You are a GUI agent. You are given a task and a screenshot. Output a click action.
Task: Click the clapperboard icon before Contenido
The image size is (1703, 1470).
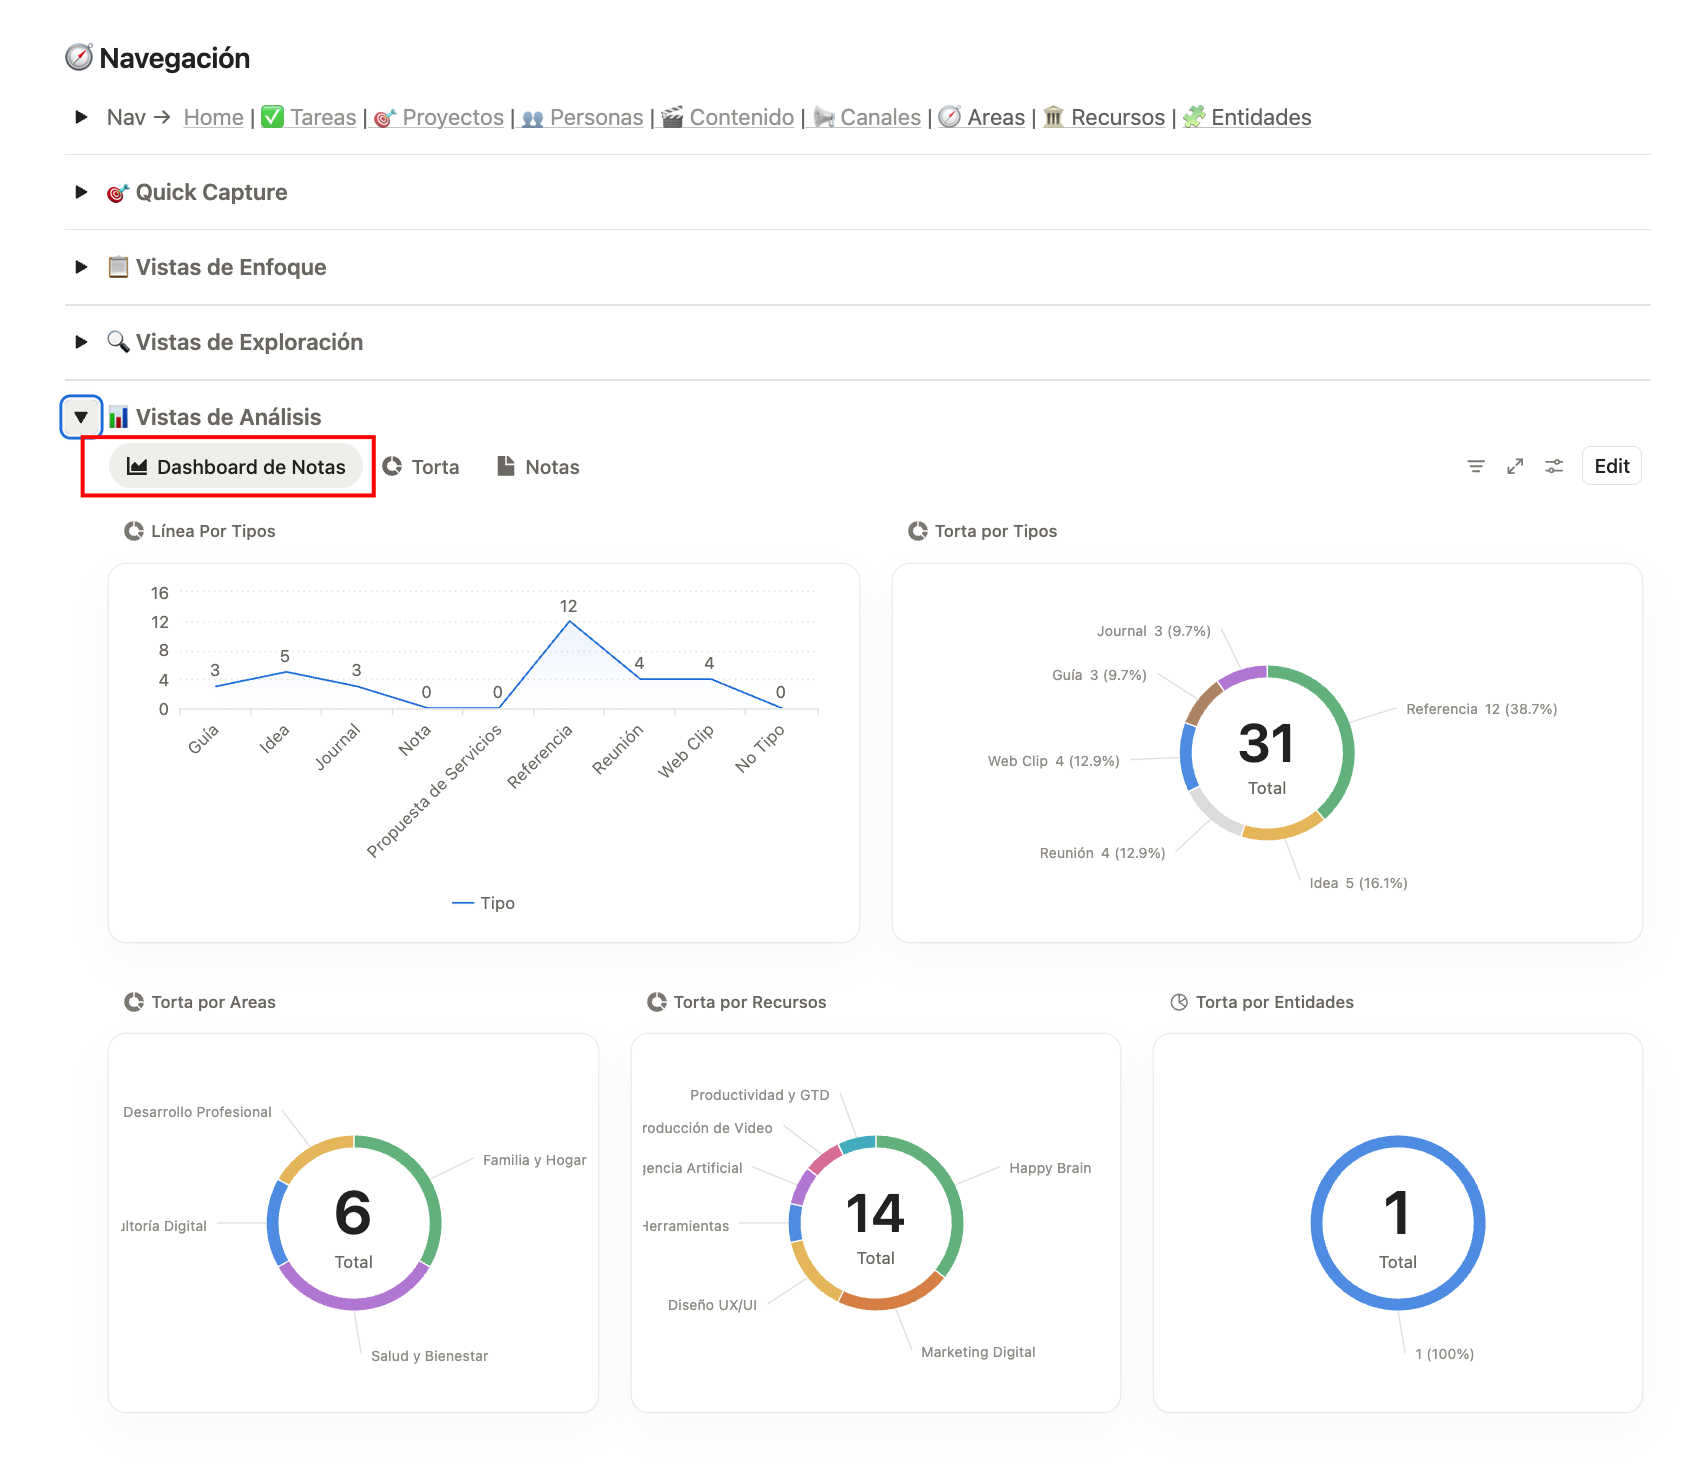pyautogui.click(x=672, y=117)
